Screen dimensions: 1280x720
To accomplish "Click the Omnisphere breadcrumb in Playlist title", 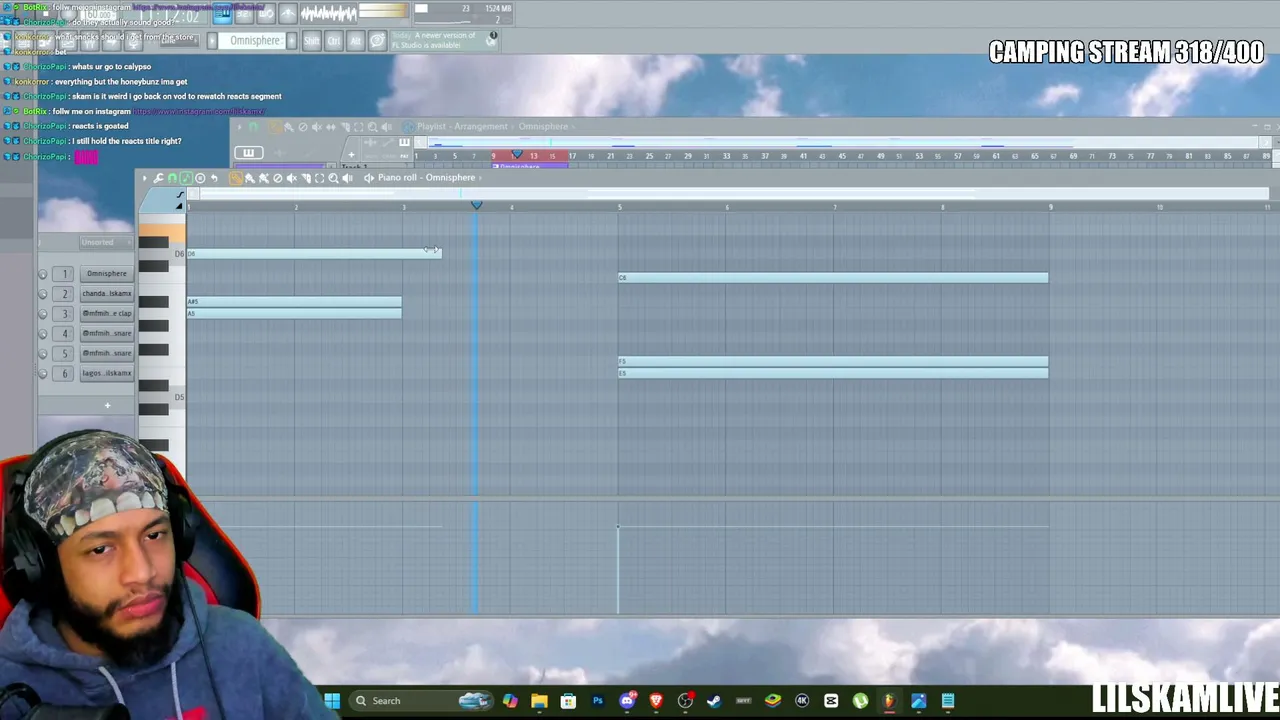I will click(543, 127).
